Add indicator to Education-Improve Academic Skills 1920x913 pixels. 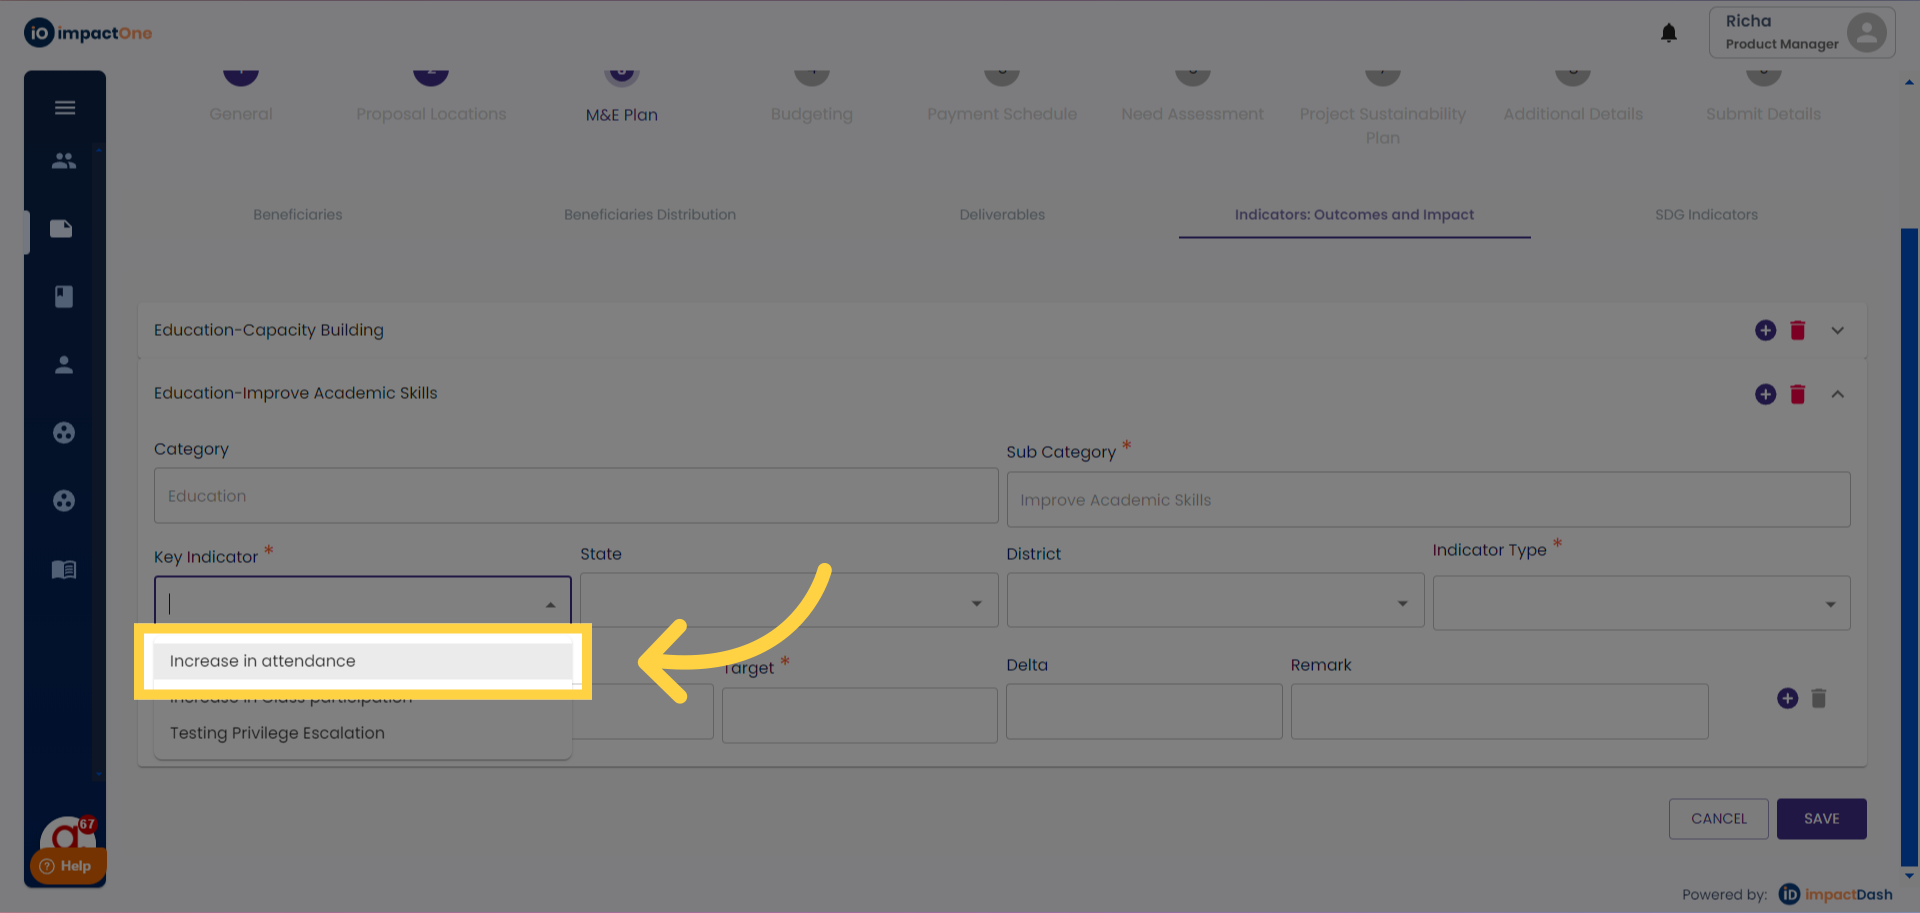(x=1765, y=394)
